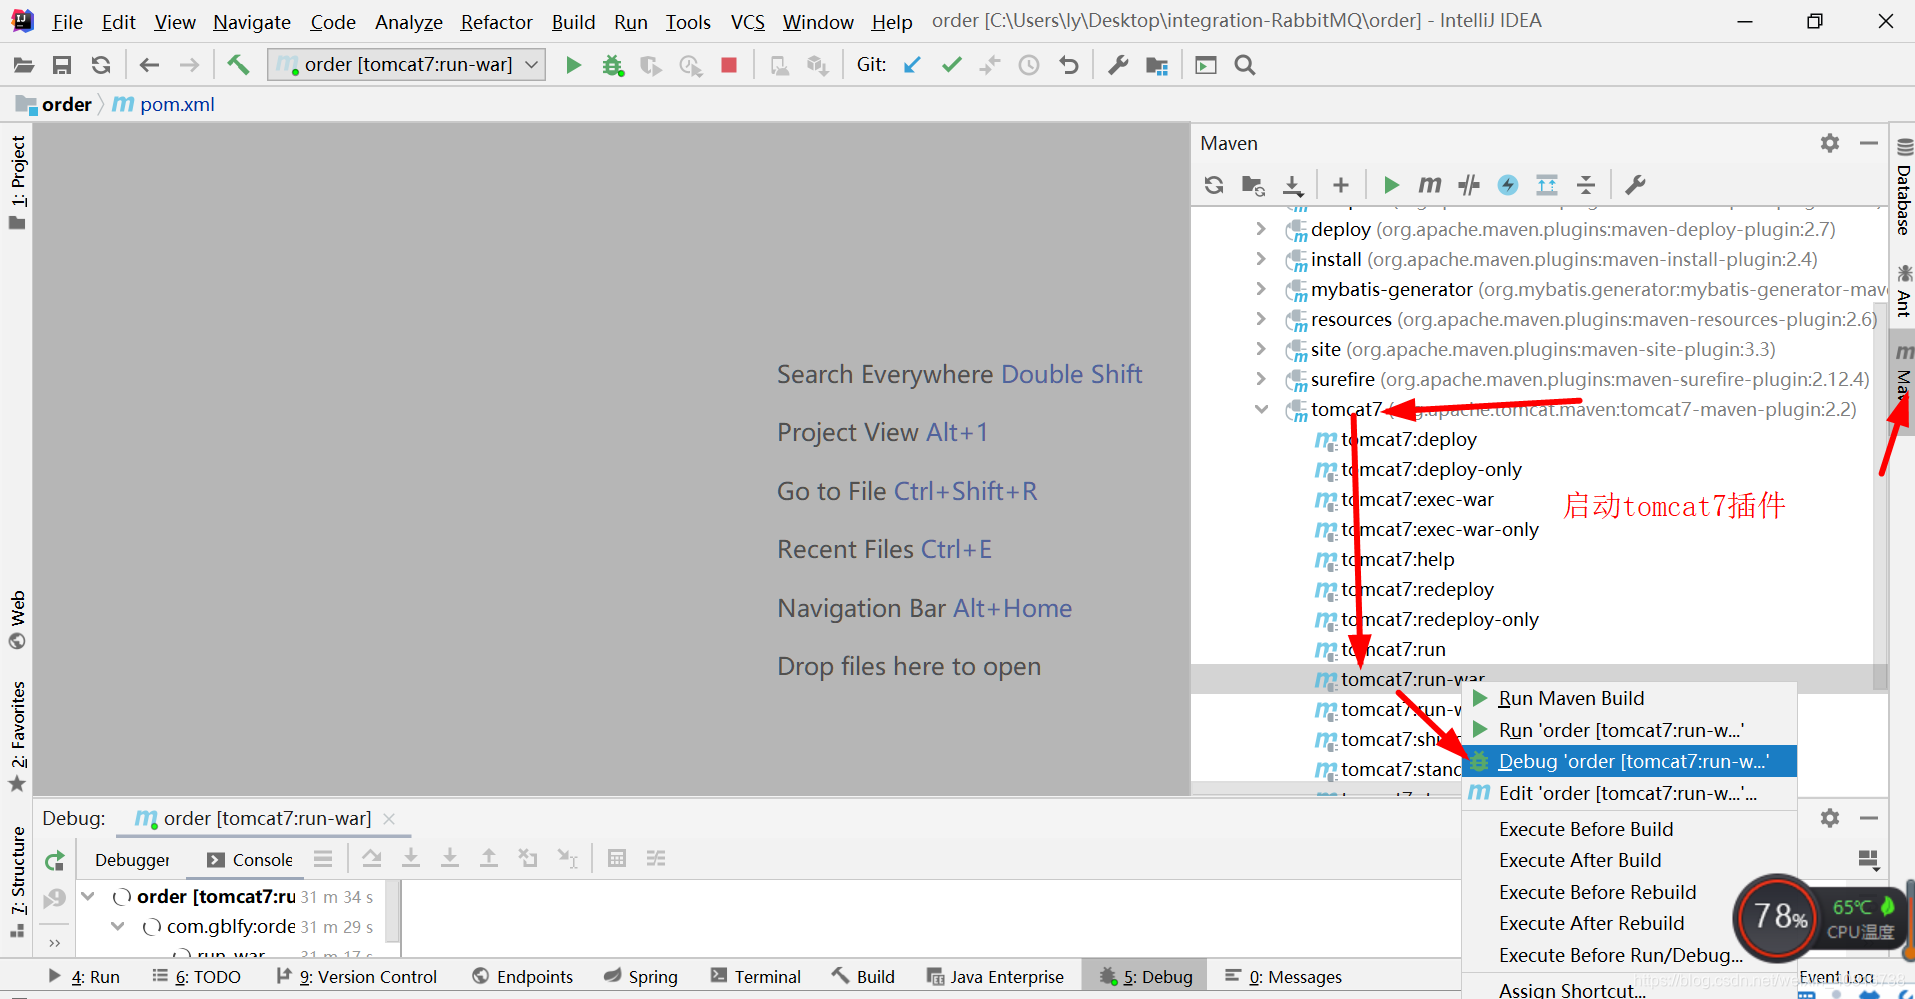Click Download Sources icon in Maven toolbar

1293,185
